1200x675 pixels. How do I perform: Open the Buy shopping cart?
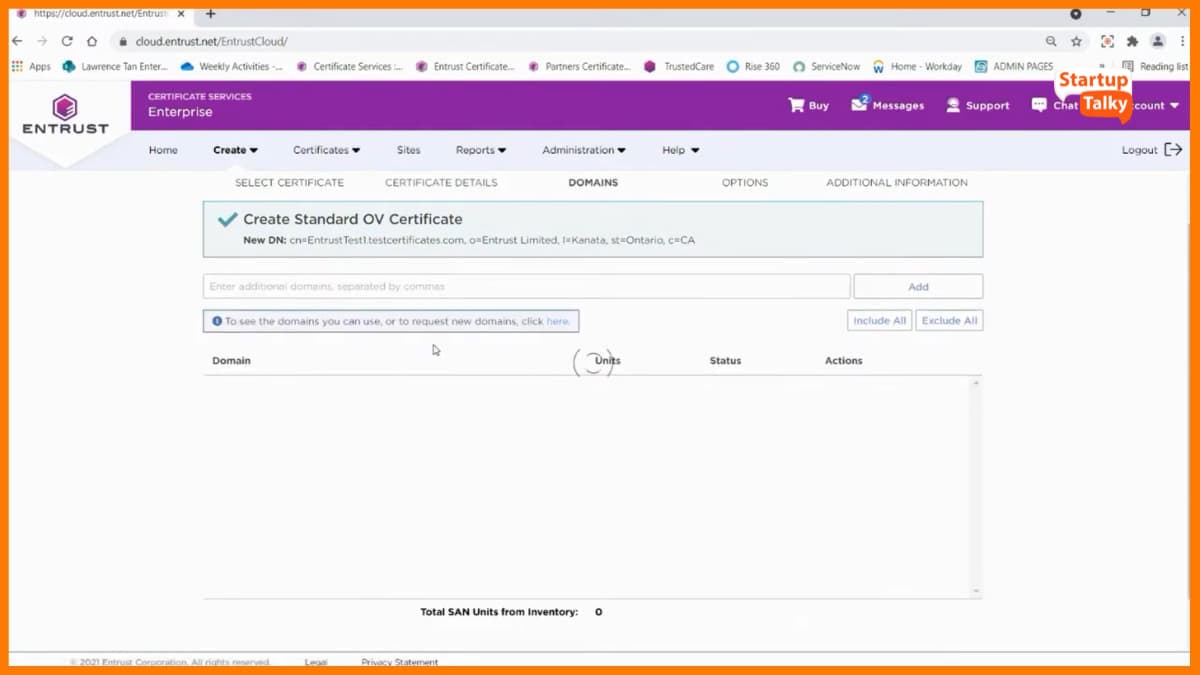click(807, 104)
